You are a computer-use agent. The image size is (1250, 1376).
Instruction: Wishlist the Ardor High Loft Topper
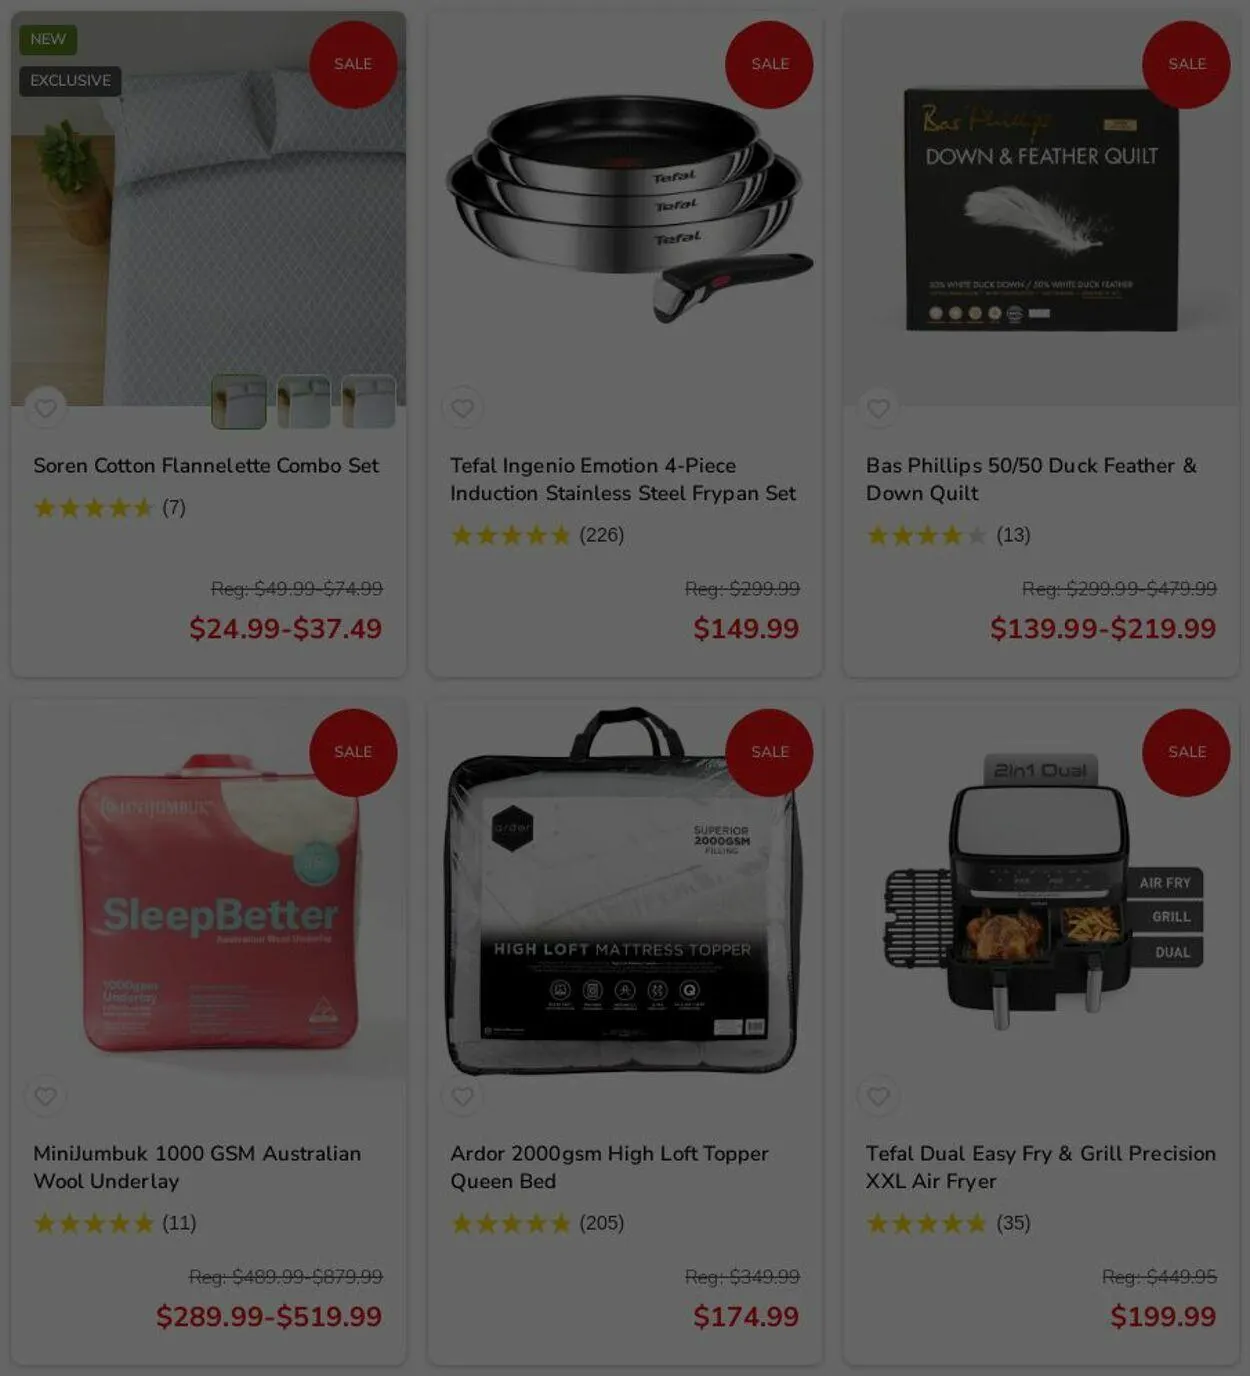(462, 1095)
